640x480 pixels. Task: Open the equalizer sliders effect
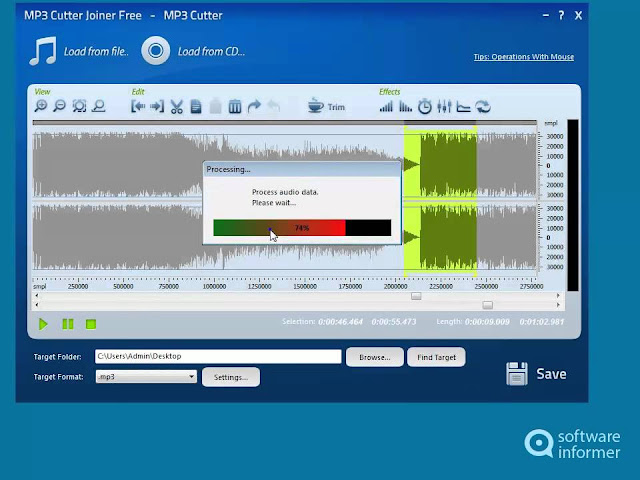(444, 107)
